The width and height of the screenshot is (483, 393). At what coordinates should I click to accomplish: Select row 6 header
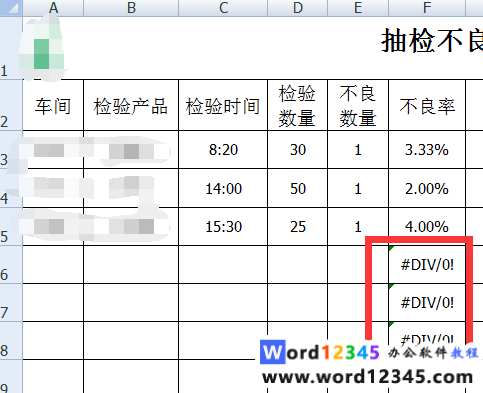(x=11, y=264)
